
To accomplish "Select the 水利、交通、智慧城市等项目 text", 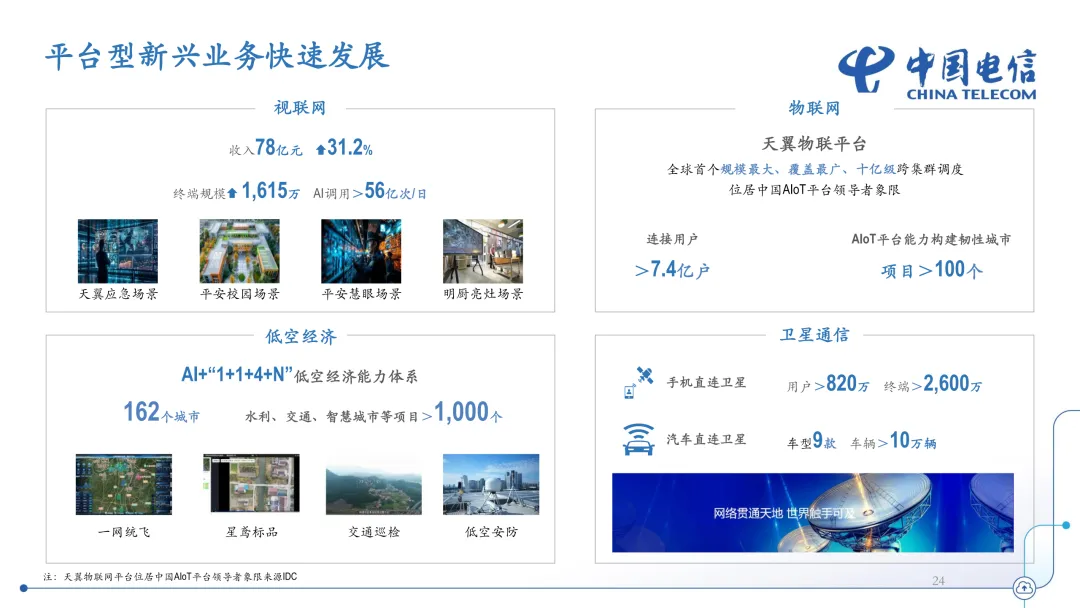I will point(332,417).
